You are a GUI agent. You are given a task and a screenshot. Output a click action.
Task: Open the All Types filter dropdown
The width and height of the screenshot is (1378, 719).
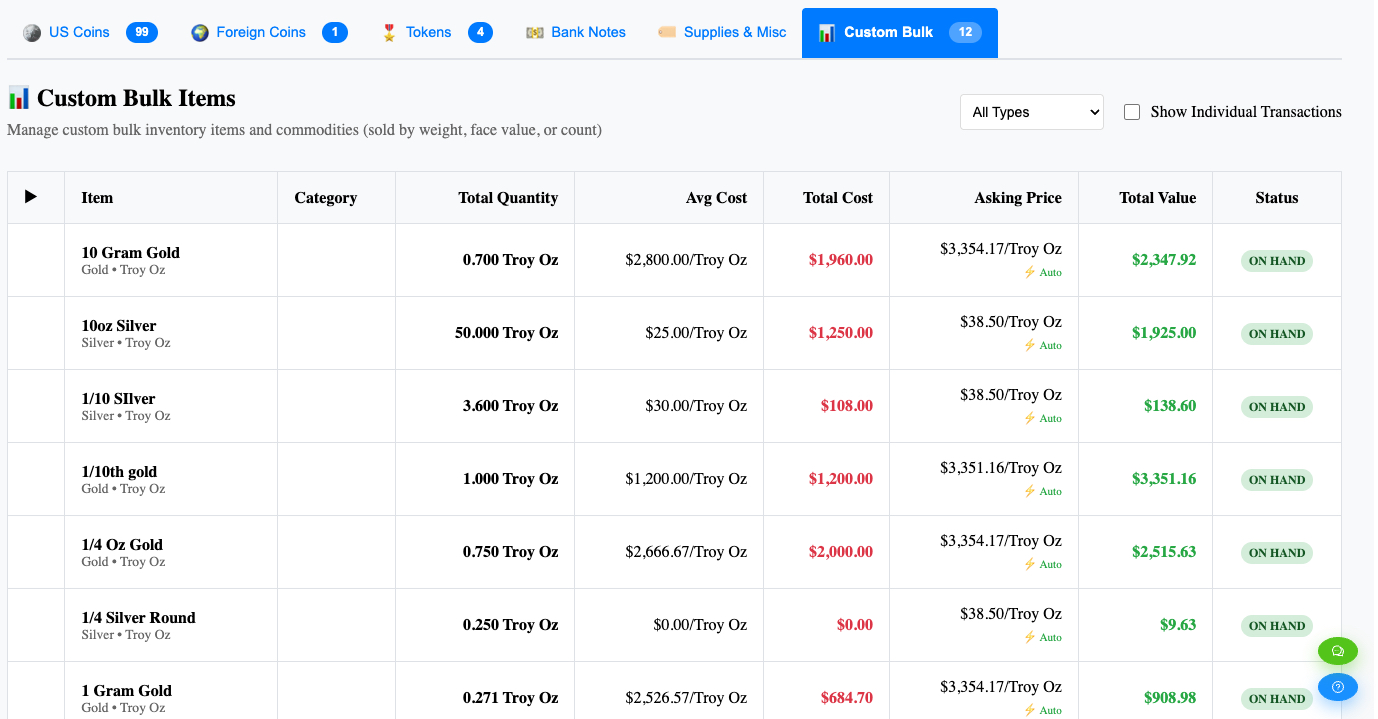(1031, 112)
